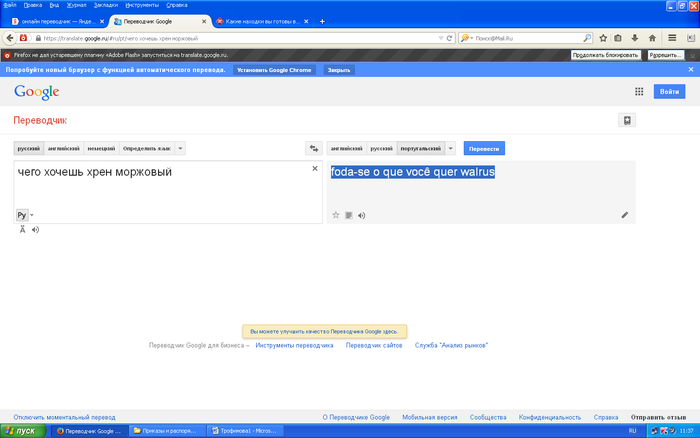This screenshot has height=438, width=700.
Task: Select 'английский' as target language
Action: coord(347,148)
